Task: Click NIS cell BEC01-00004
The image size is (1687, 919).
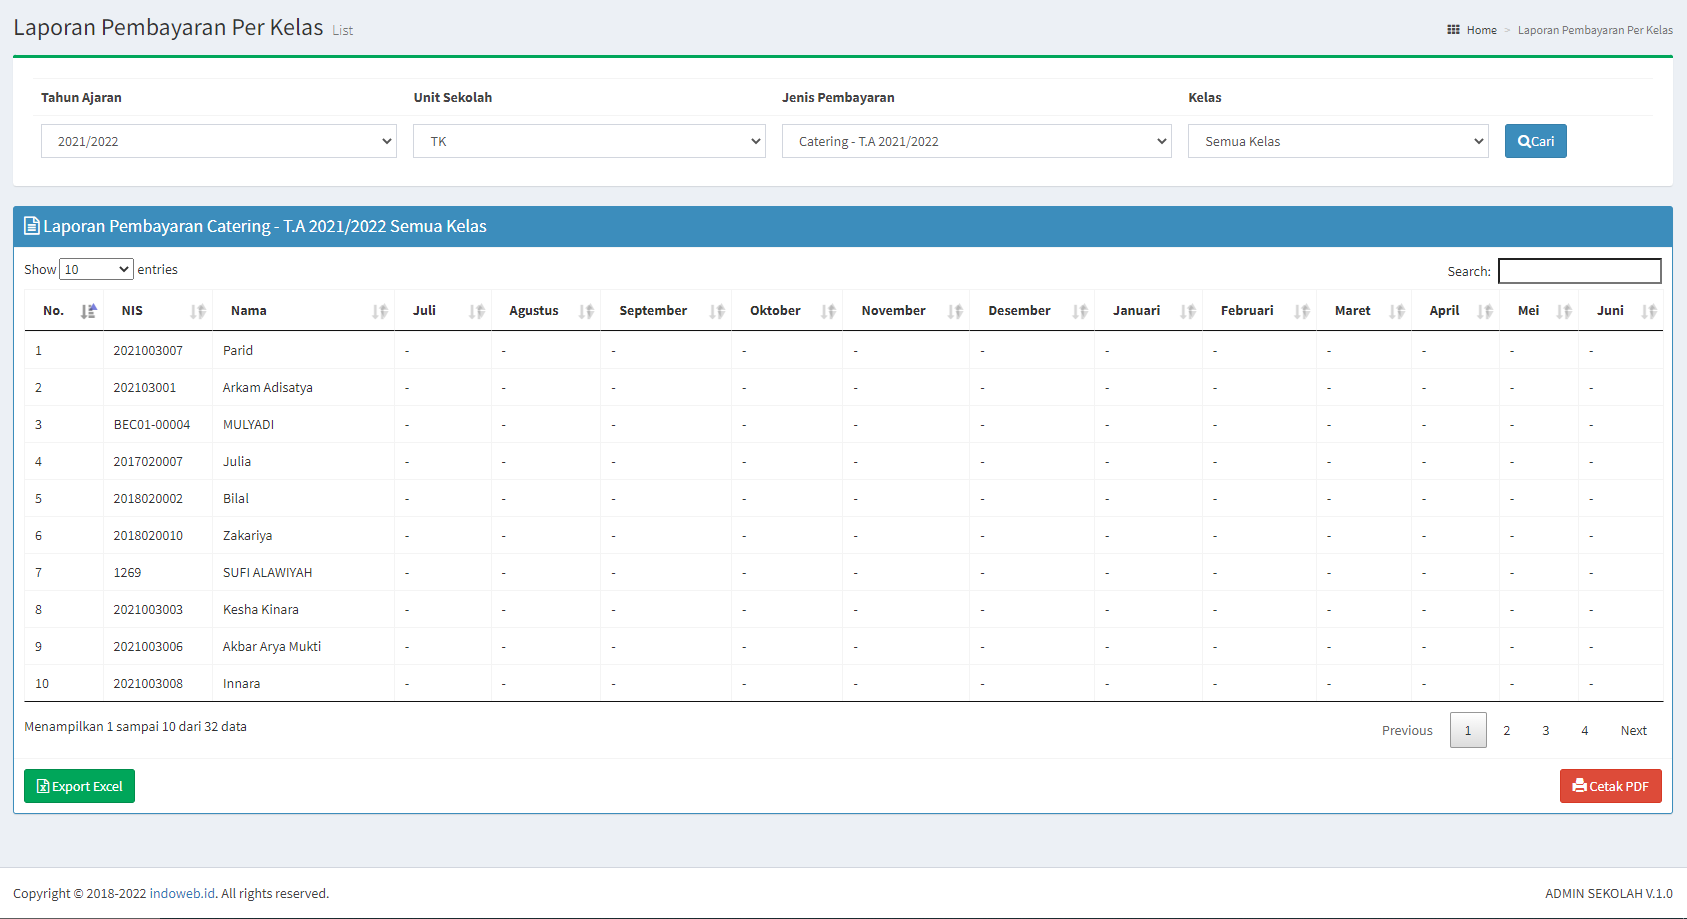Action: coord(152,424)
